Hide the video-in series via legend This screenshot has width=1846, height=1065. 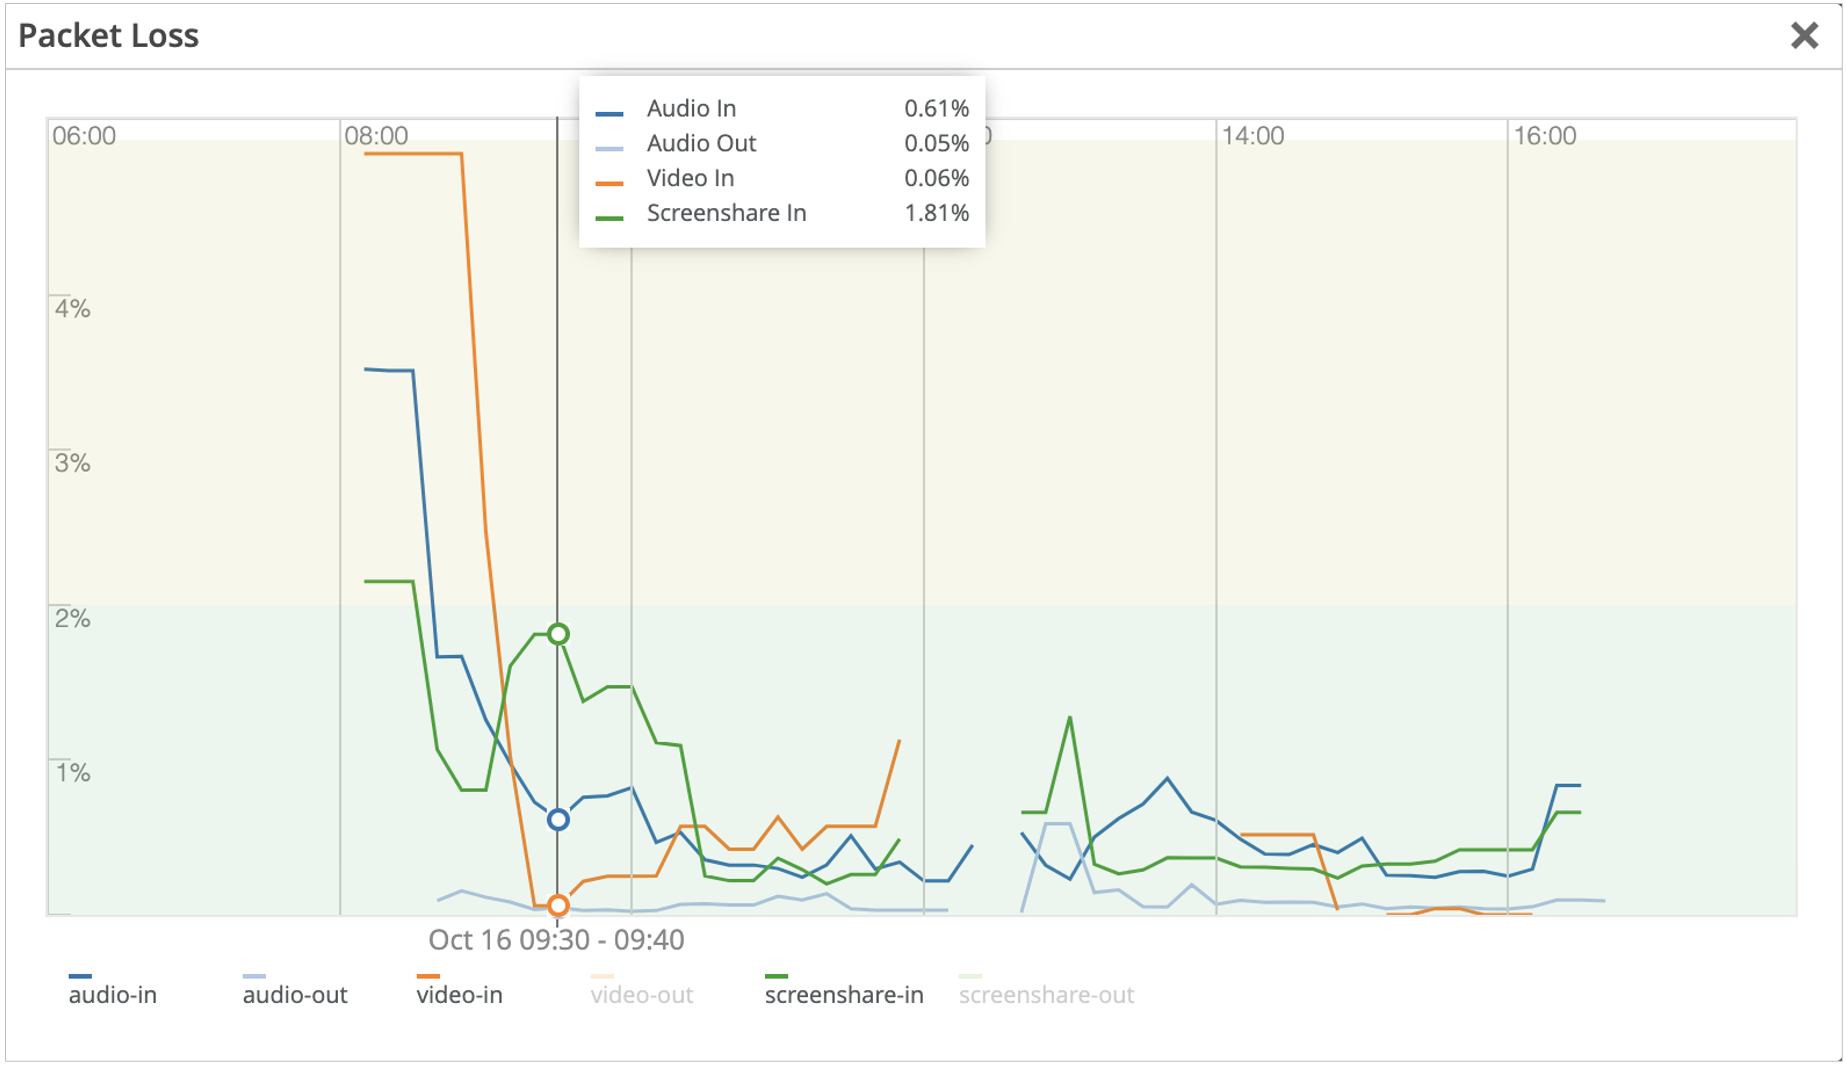pos(459,995)
